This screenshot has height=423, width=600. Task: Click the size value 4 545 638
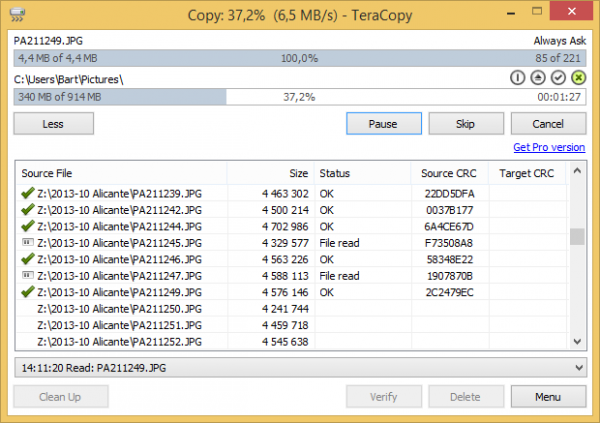tap(285, 342)
